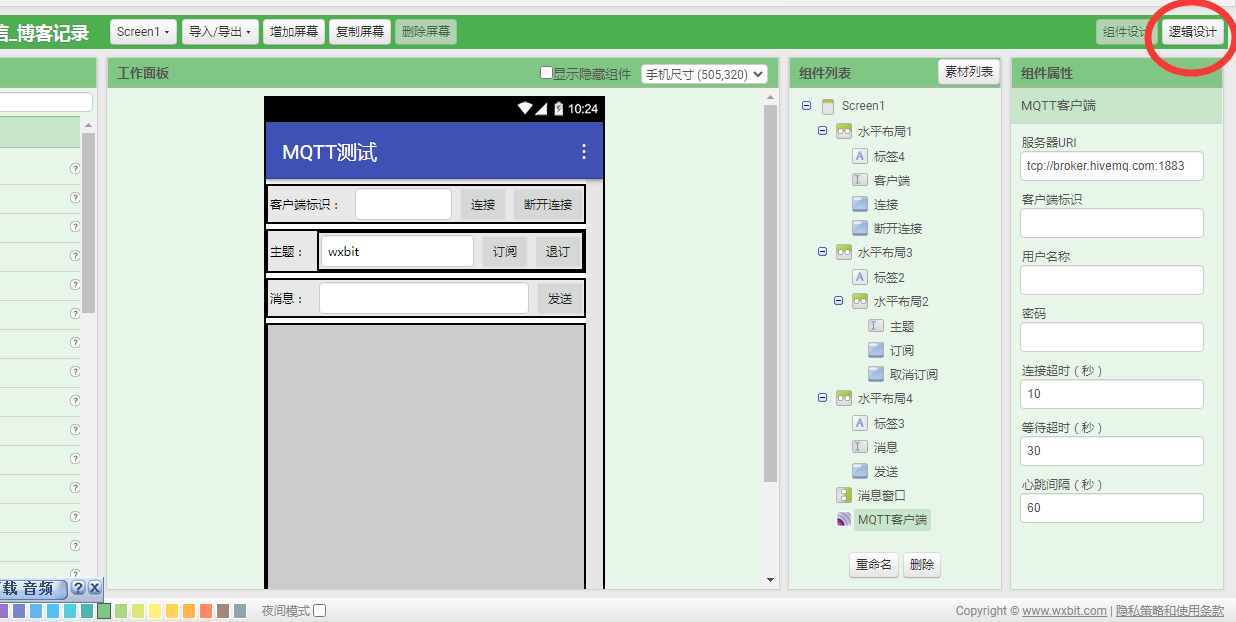This screenshot has width=1236, height=622.
Task: Click the 增加屏幕 button
Action: [x=294, y=32]
